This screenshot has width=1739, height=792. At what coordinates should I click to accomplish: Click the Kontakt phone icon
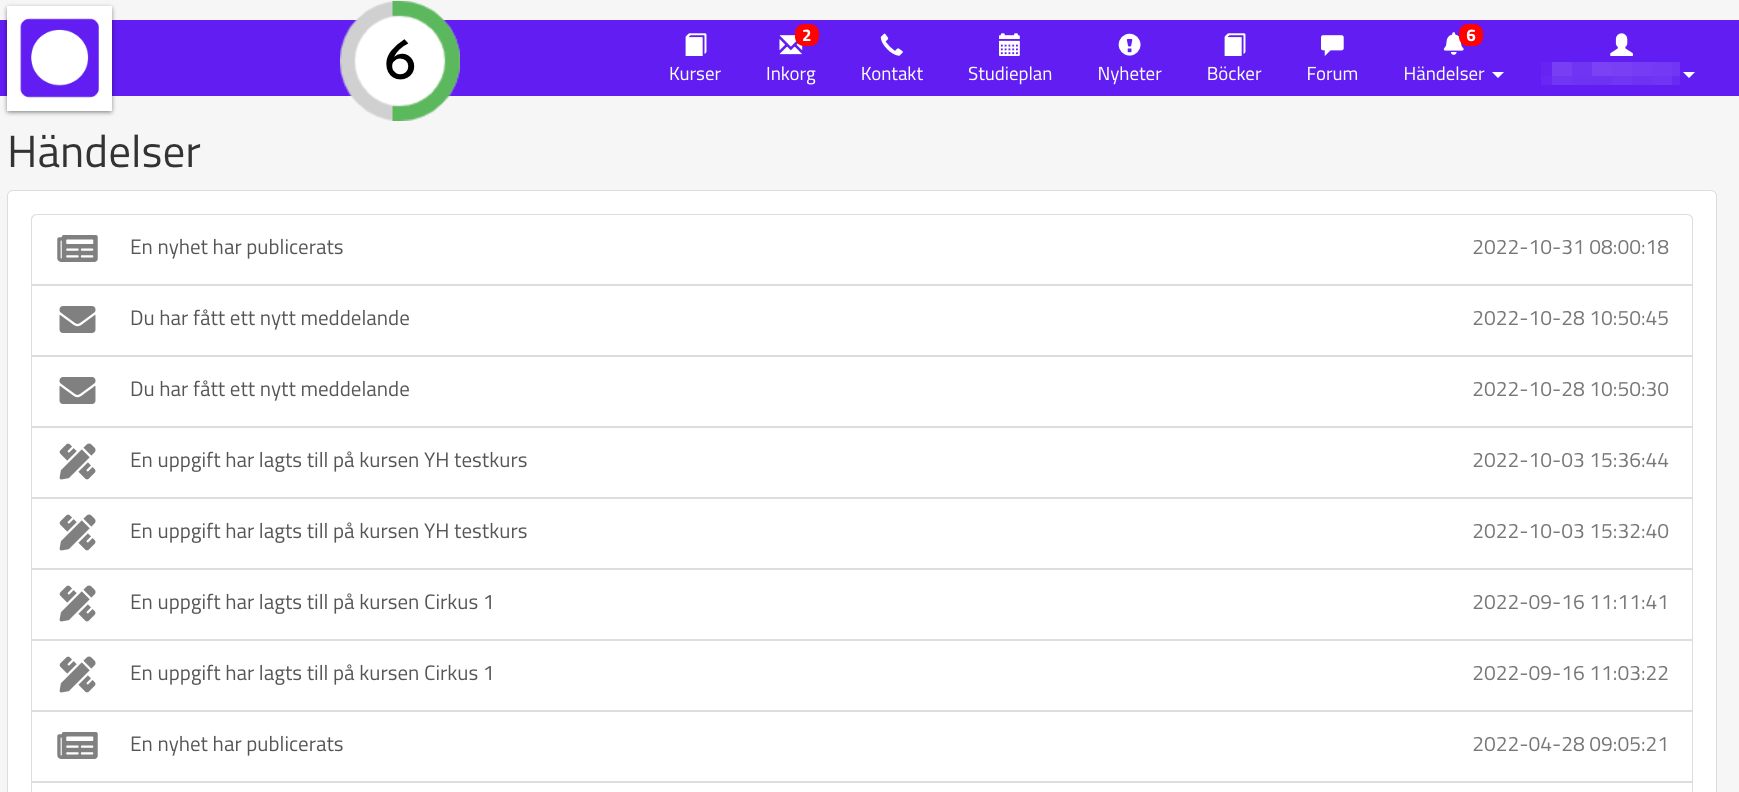tap(891, 45)
